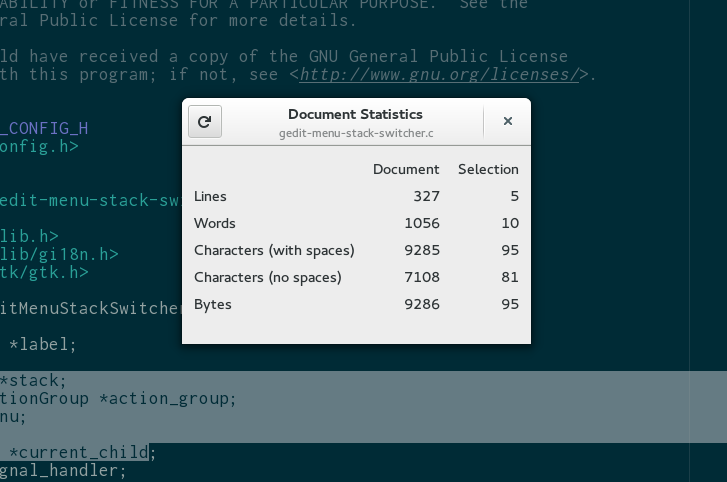The height and width of the screenshot is (482, 727).
Task: Refresh the document statistics
Action: click(205, 121)
